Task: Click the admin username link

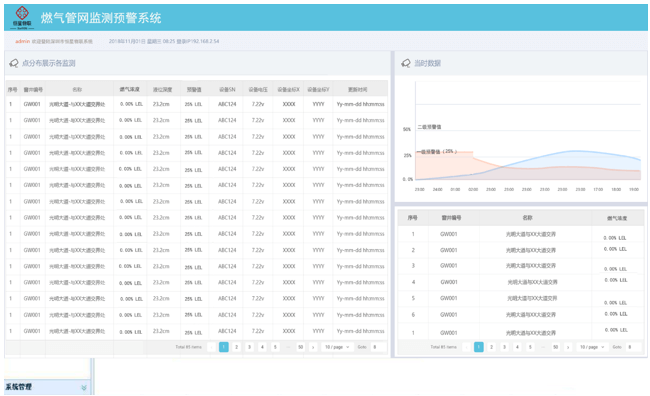Action: (22, 41)
